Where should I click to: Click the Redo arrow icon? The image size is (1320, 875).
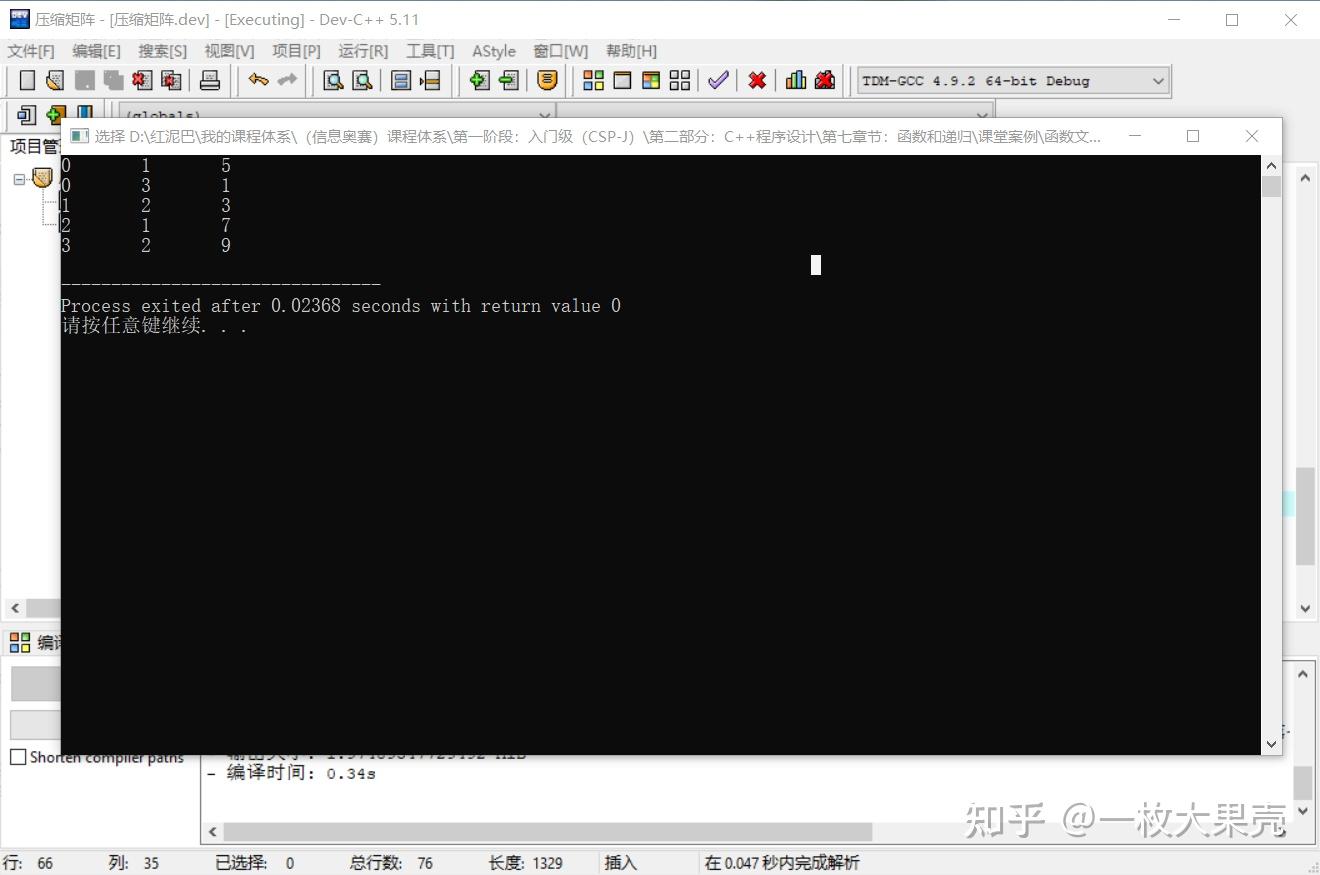click(287, 80)
